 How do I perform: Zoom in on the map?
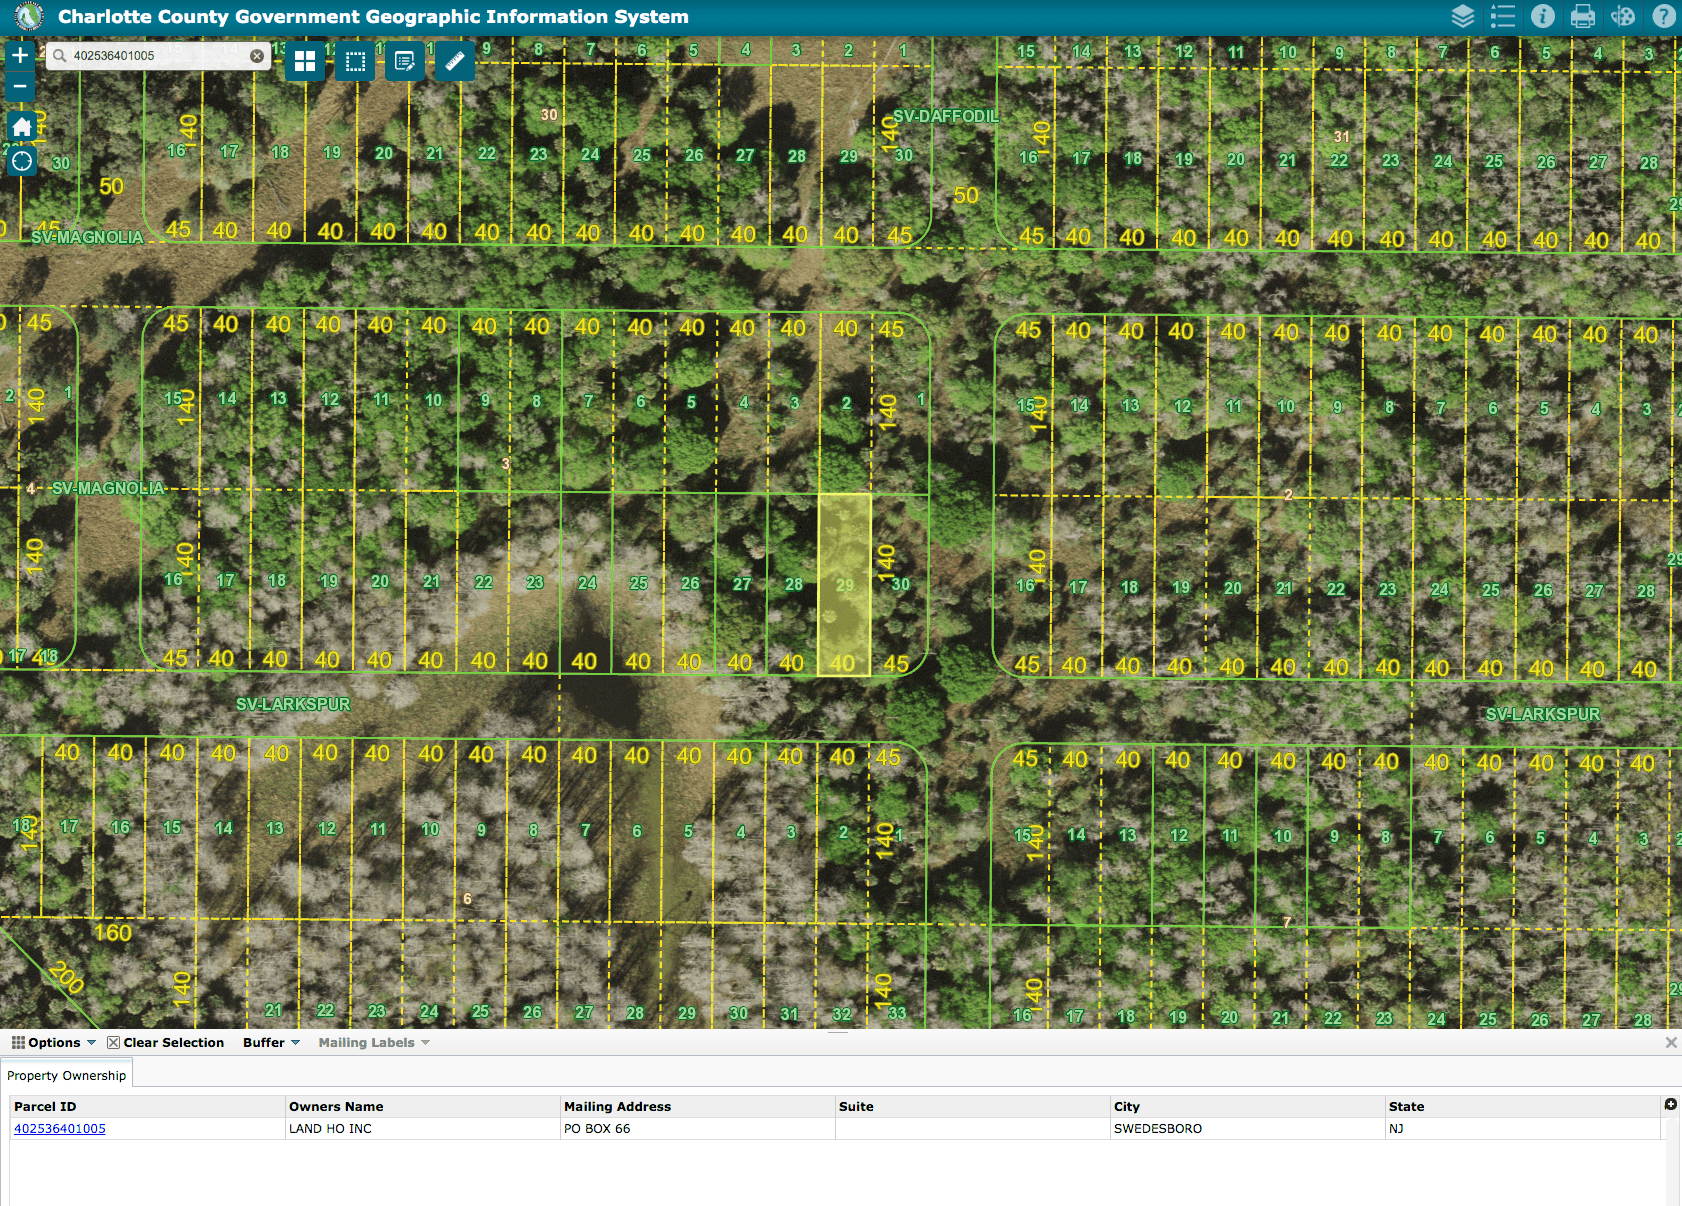coord(20,56)
